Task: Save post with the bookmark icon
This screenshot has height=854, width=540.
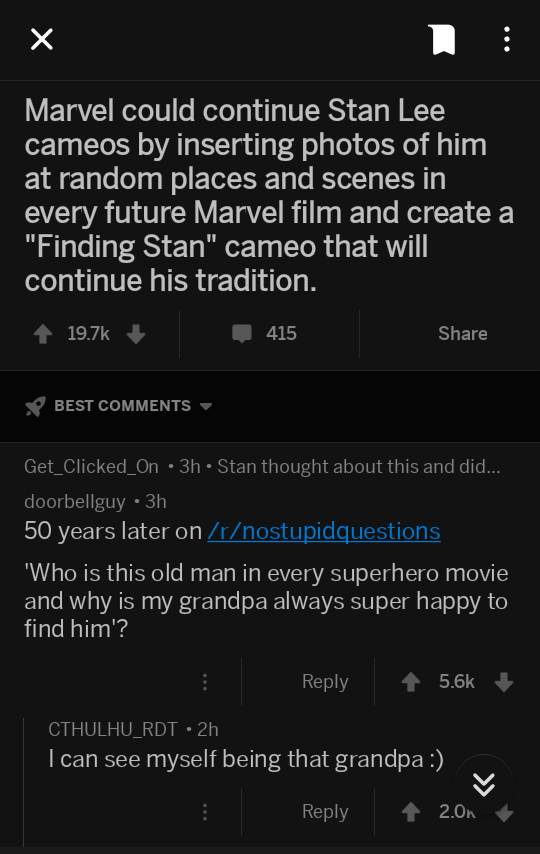Action: pos(444,40)
